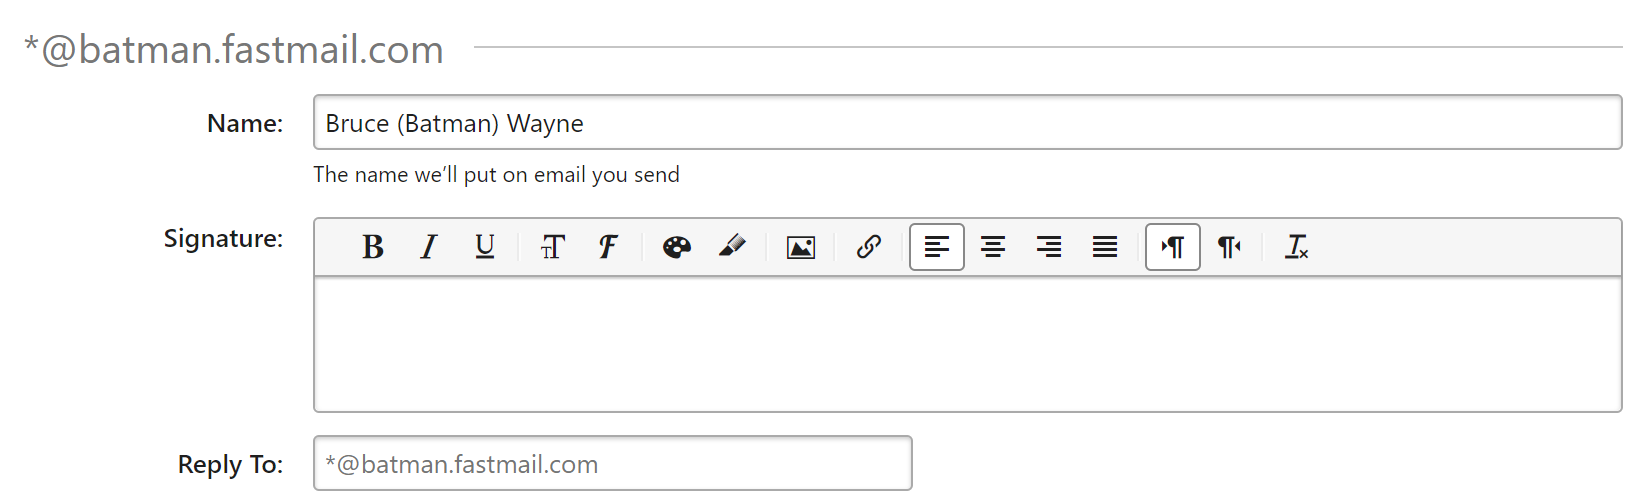Viewport: 1645px width, 500px height.
Task: Switch to right-to-left text direction
Action: point(1229,247)
